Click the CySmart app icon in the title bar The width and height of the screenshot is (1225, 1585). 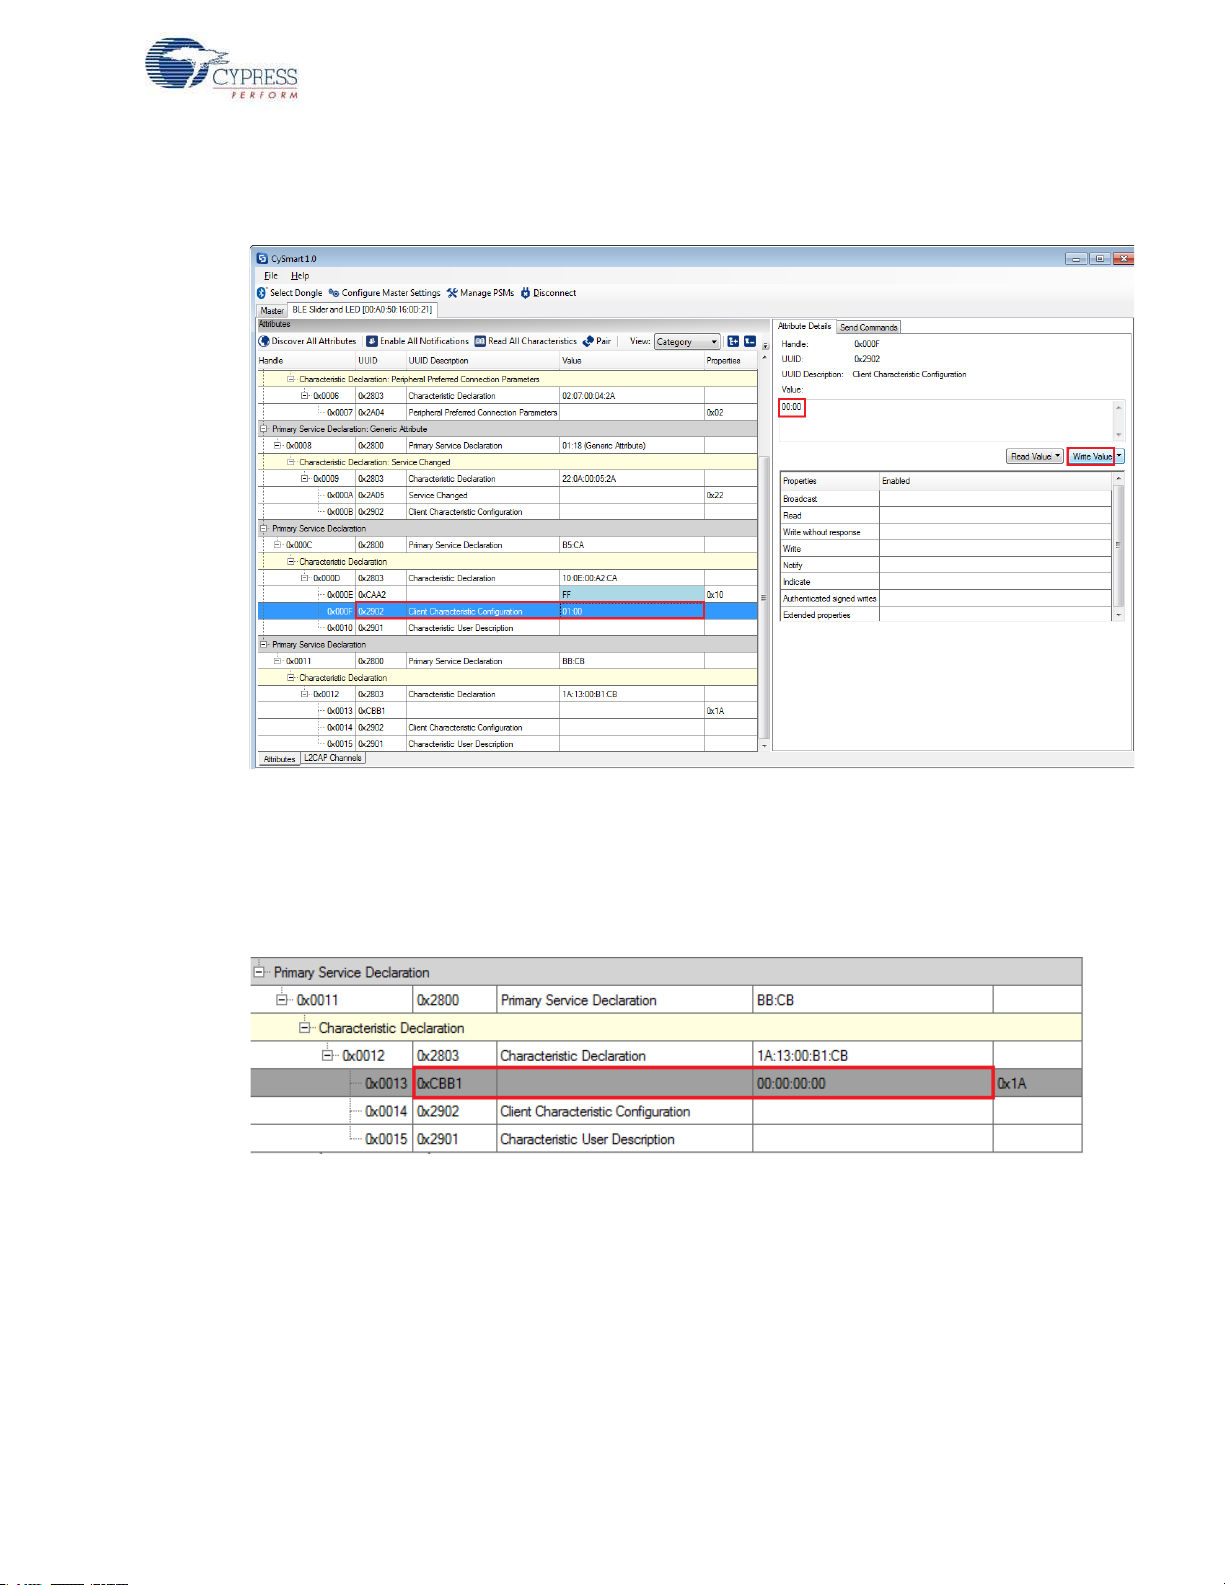[263, 258]
